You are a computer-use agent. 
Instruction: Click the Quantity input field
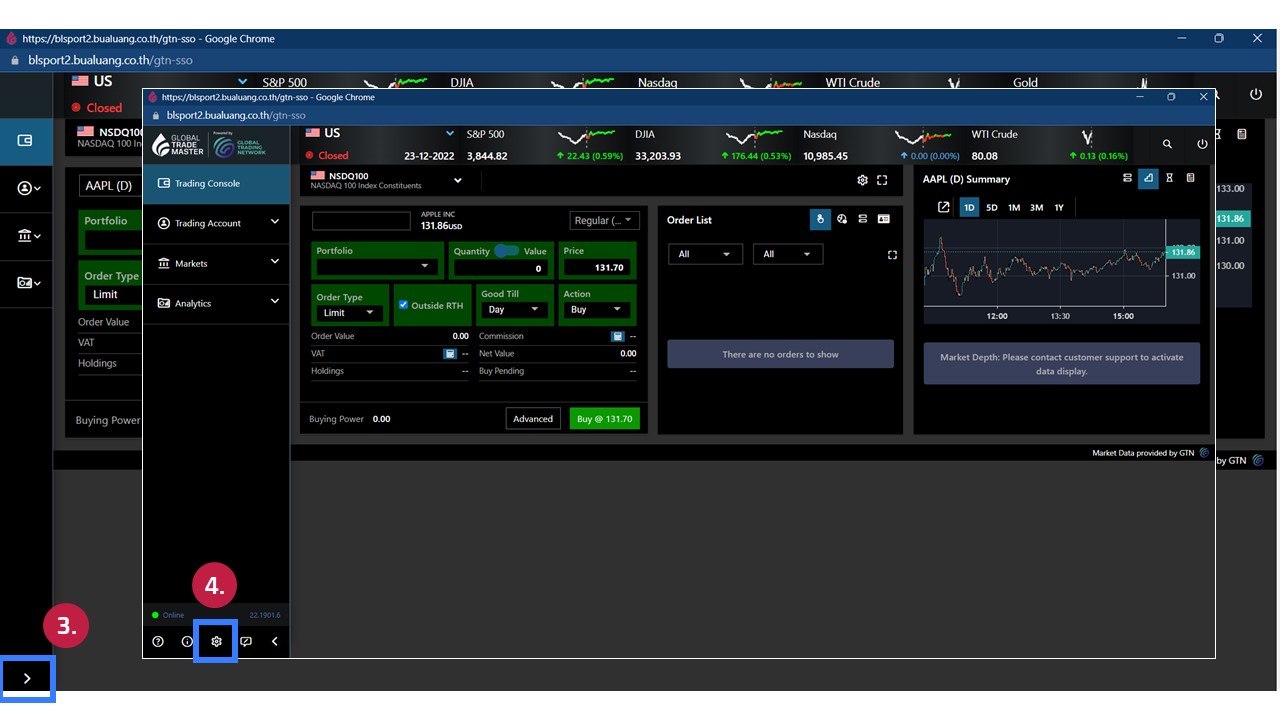tap(499, 268)
